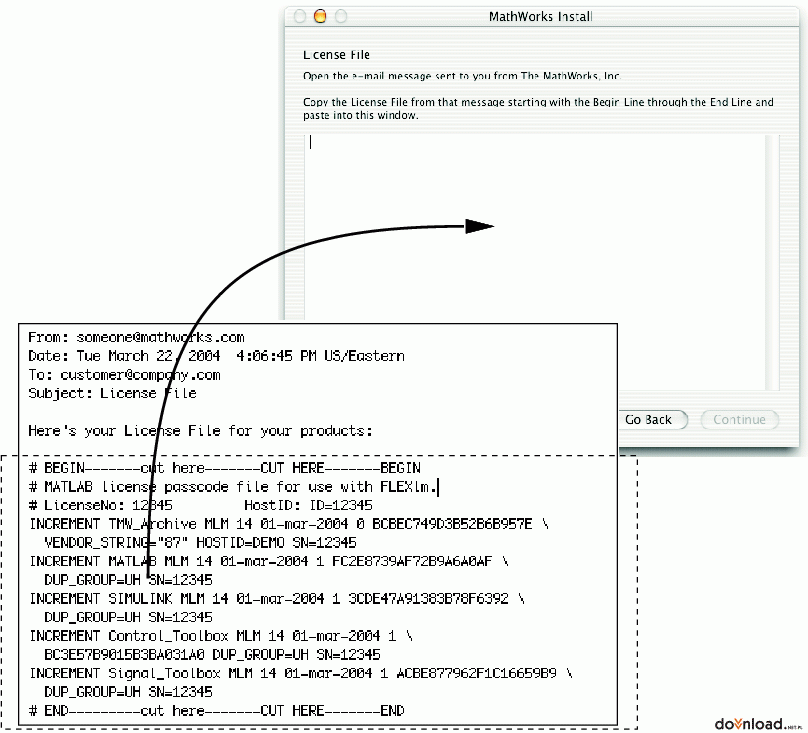The height and width of the screenshot is (733, 808).
Task: Click the VENDOR_STRING="87" HOSTID=DEMO line
Action: (200, 543)
